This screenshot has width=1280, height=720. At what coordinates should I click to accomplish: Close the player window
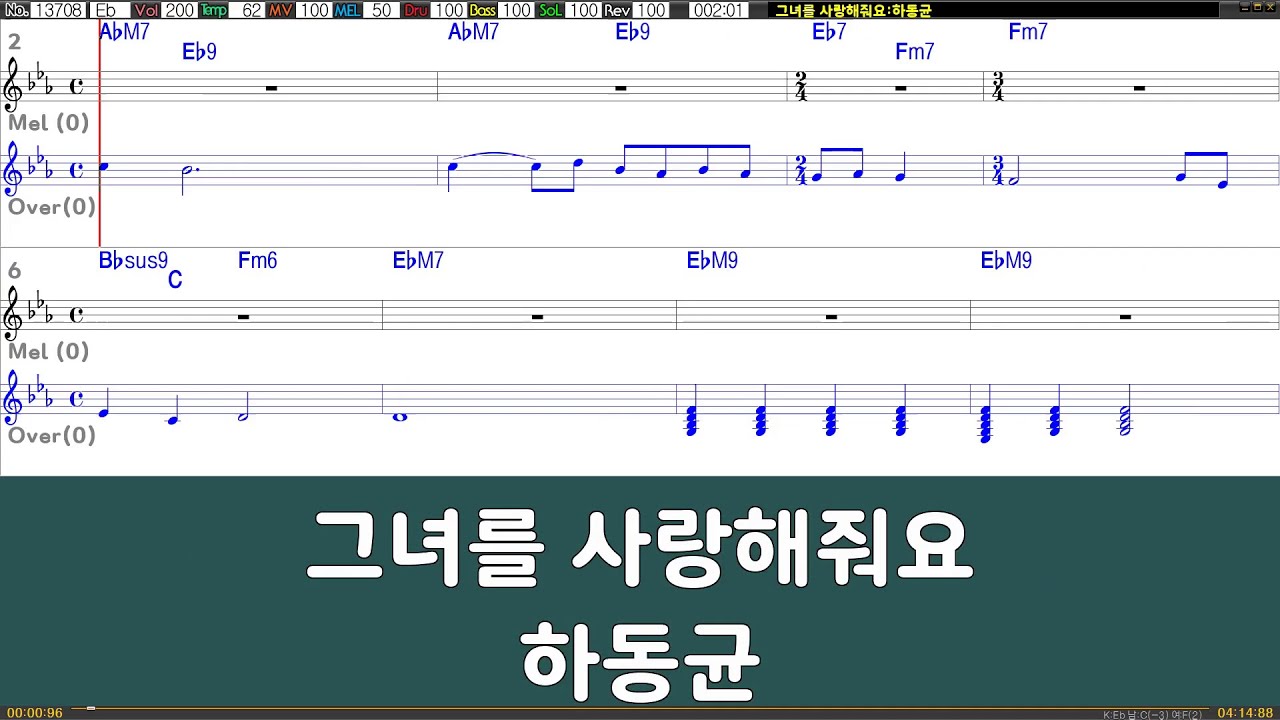pyautogui.click(x=1271, y=8)
